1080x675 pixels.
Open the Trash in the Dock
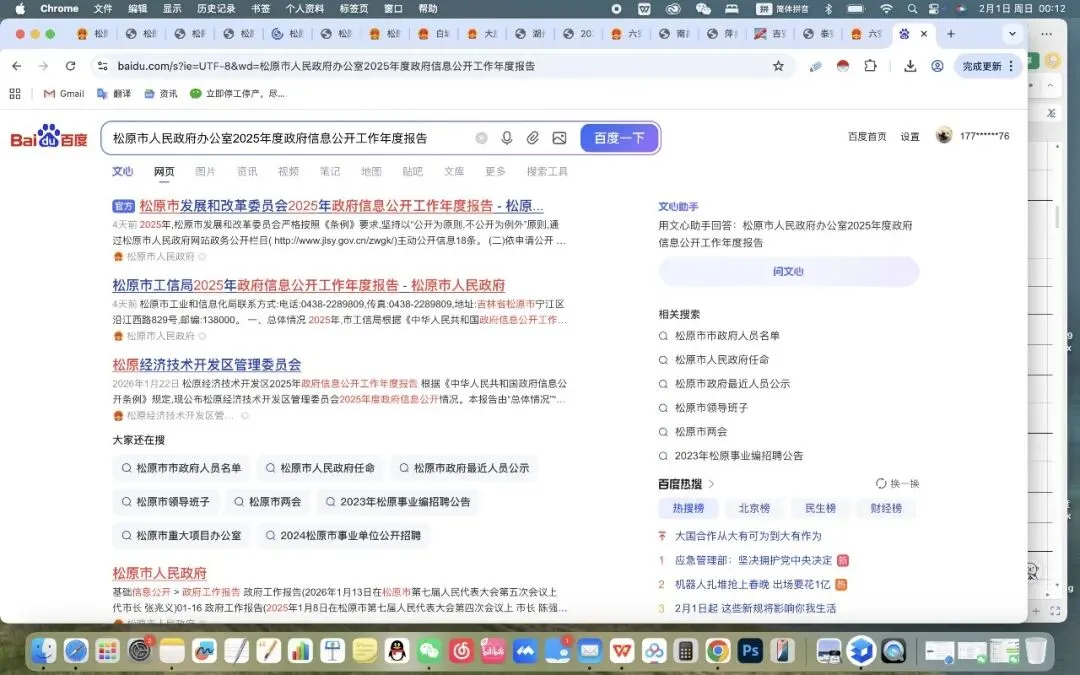(x=1036, y=650)
